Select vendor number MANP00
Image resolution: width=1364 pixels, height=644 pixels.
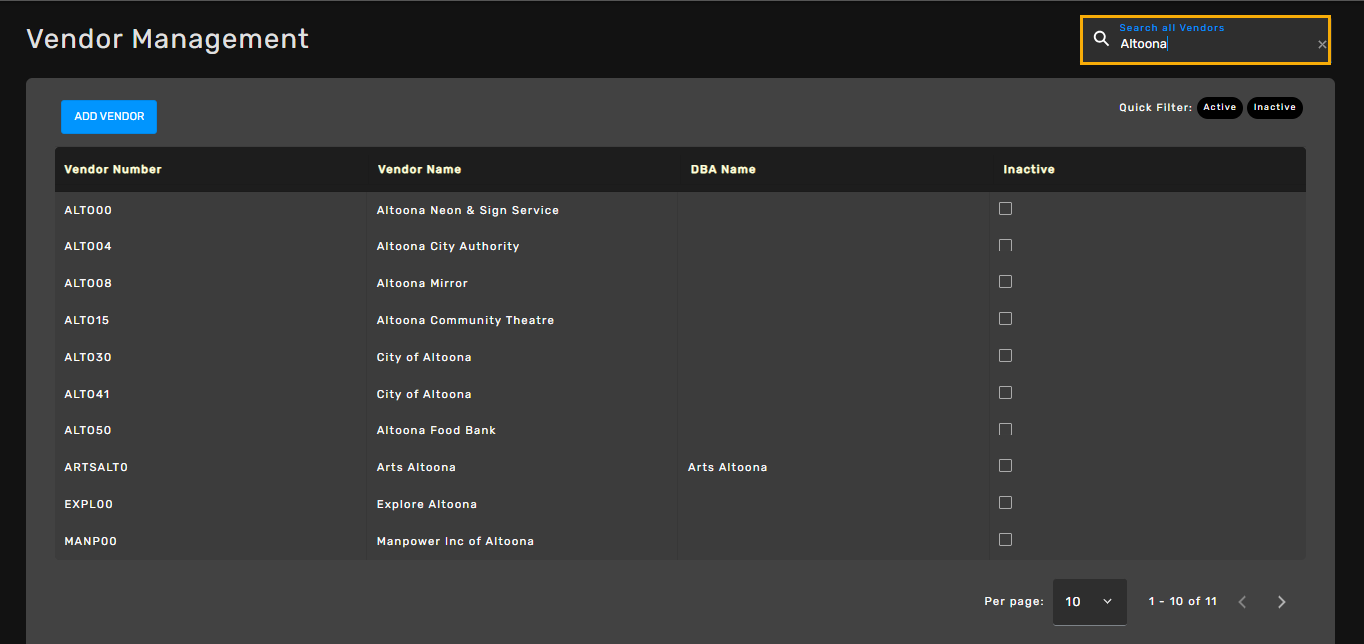pyautogui.click(x=91, y=542)
